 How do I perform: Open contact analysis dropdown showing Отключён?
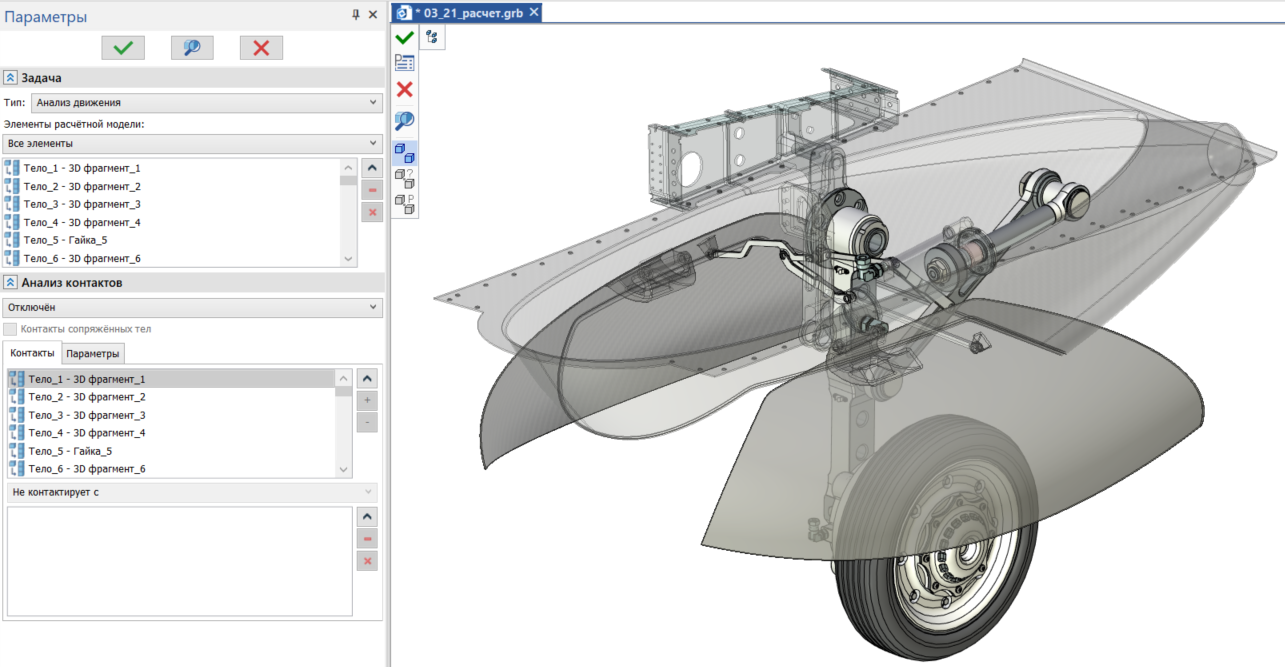(192, 307)
